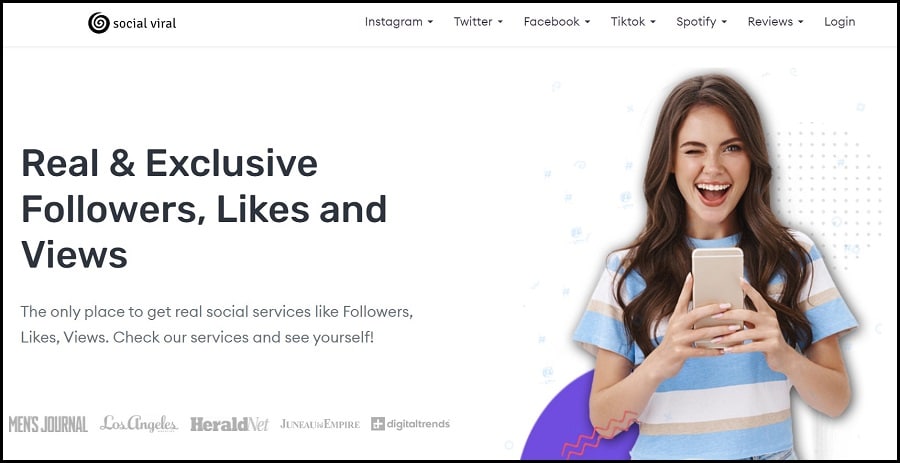This screenshot has height=463, width=900.
Task: Click the Men's Journal logo
Action: point(48,424)
